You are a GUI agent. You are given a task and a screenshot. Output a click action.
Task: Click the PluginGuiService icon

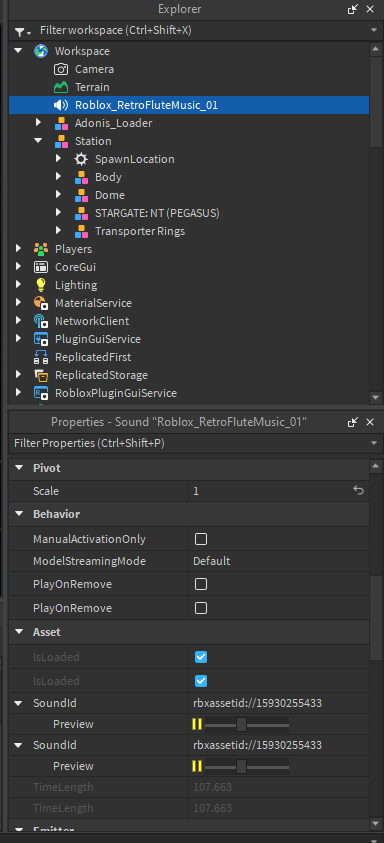[x=41, y=339]
